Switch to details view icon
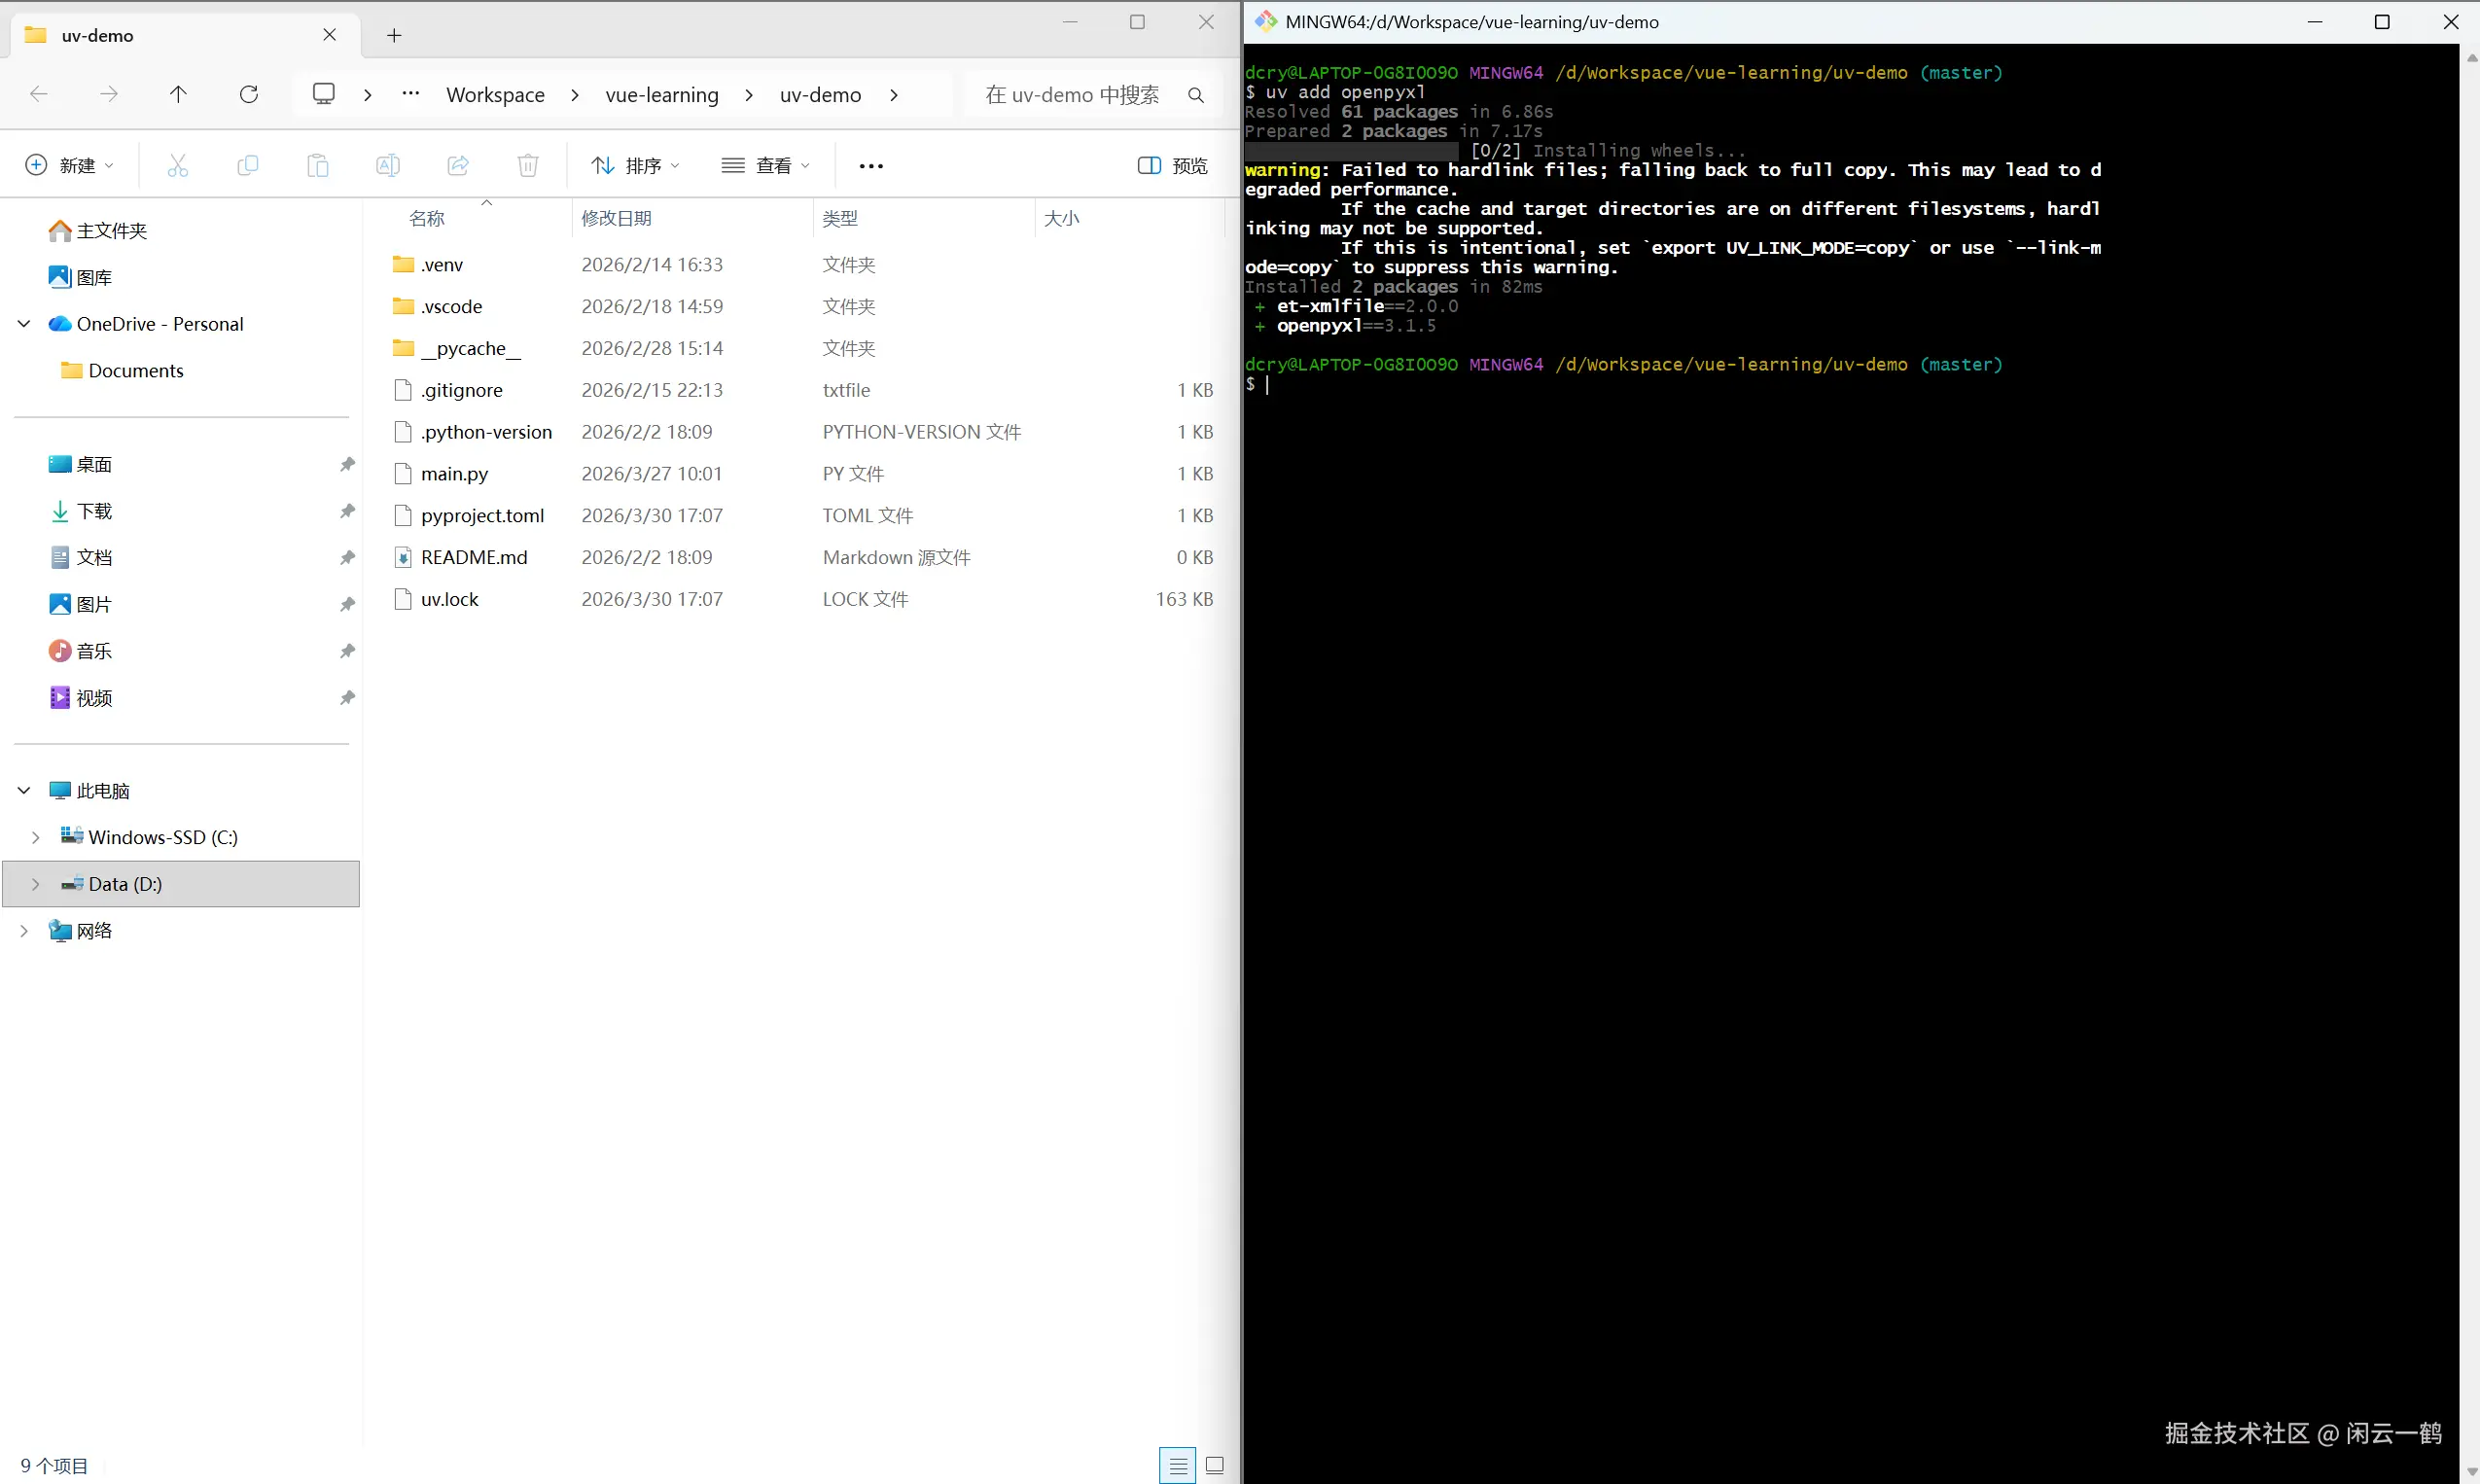 [1178, 1466]
